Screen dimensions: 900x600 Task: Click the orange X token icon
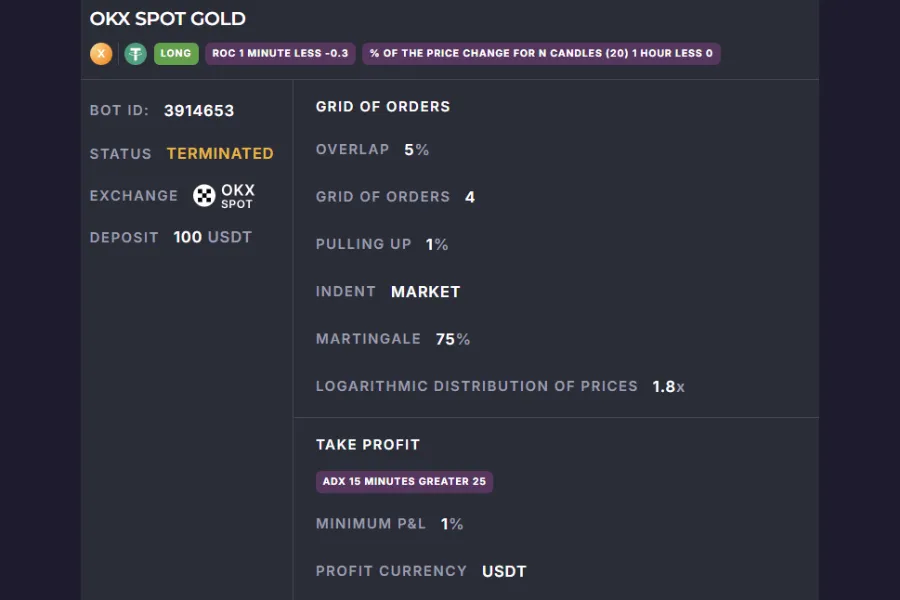pos(101,53)
